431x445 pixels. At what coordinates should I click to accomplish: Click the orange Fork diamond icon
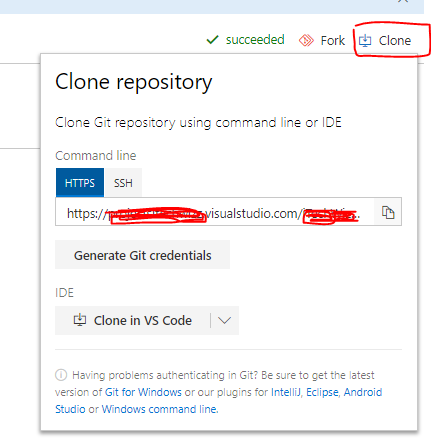pyautogui.click(x=306, y=40)
